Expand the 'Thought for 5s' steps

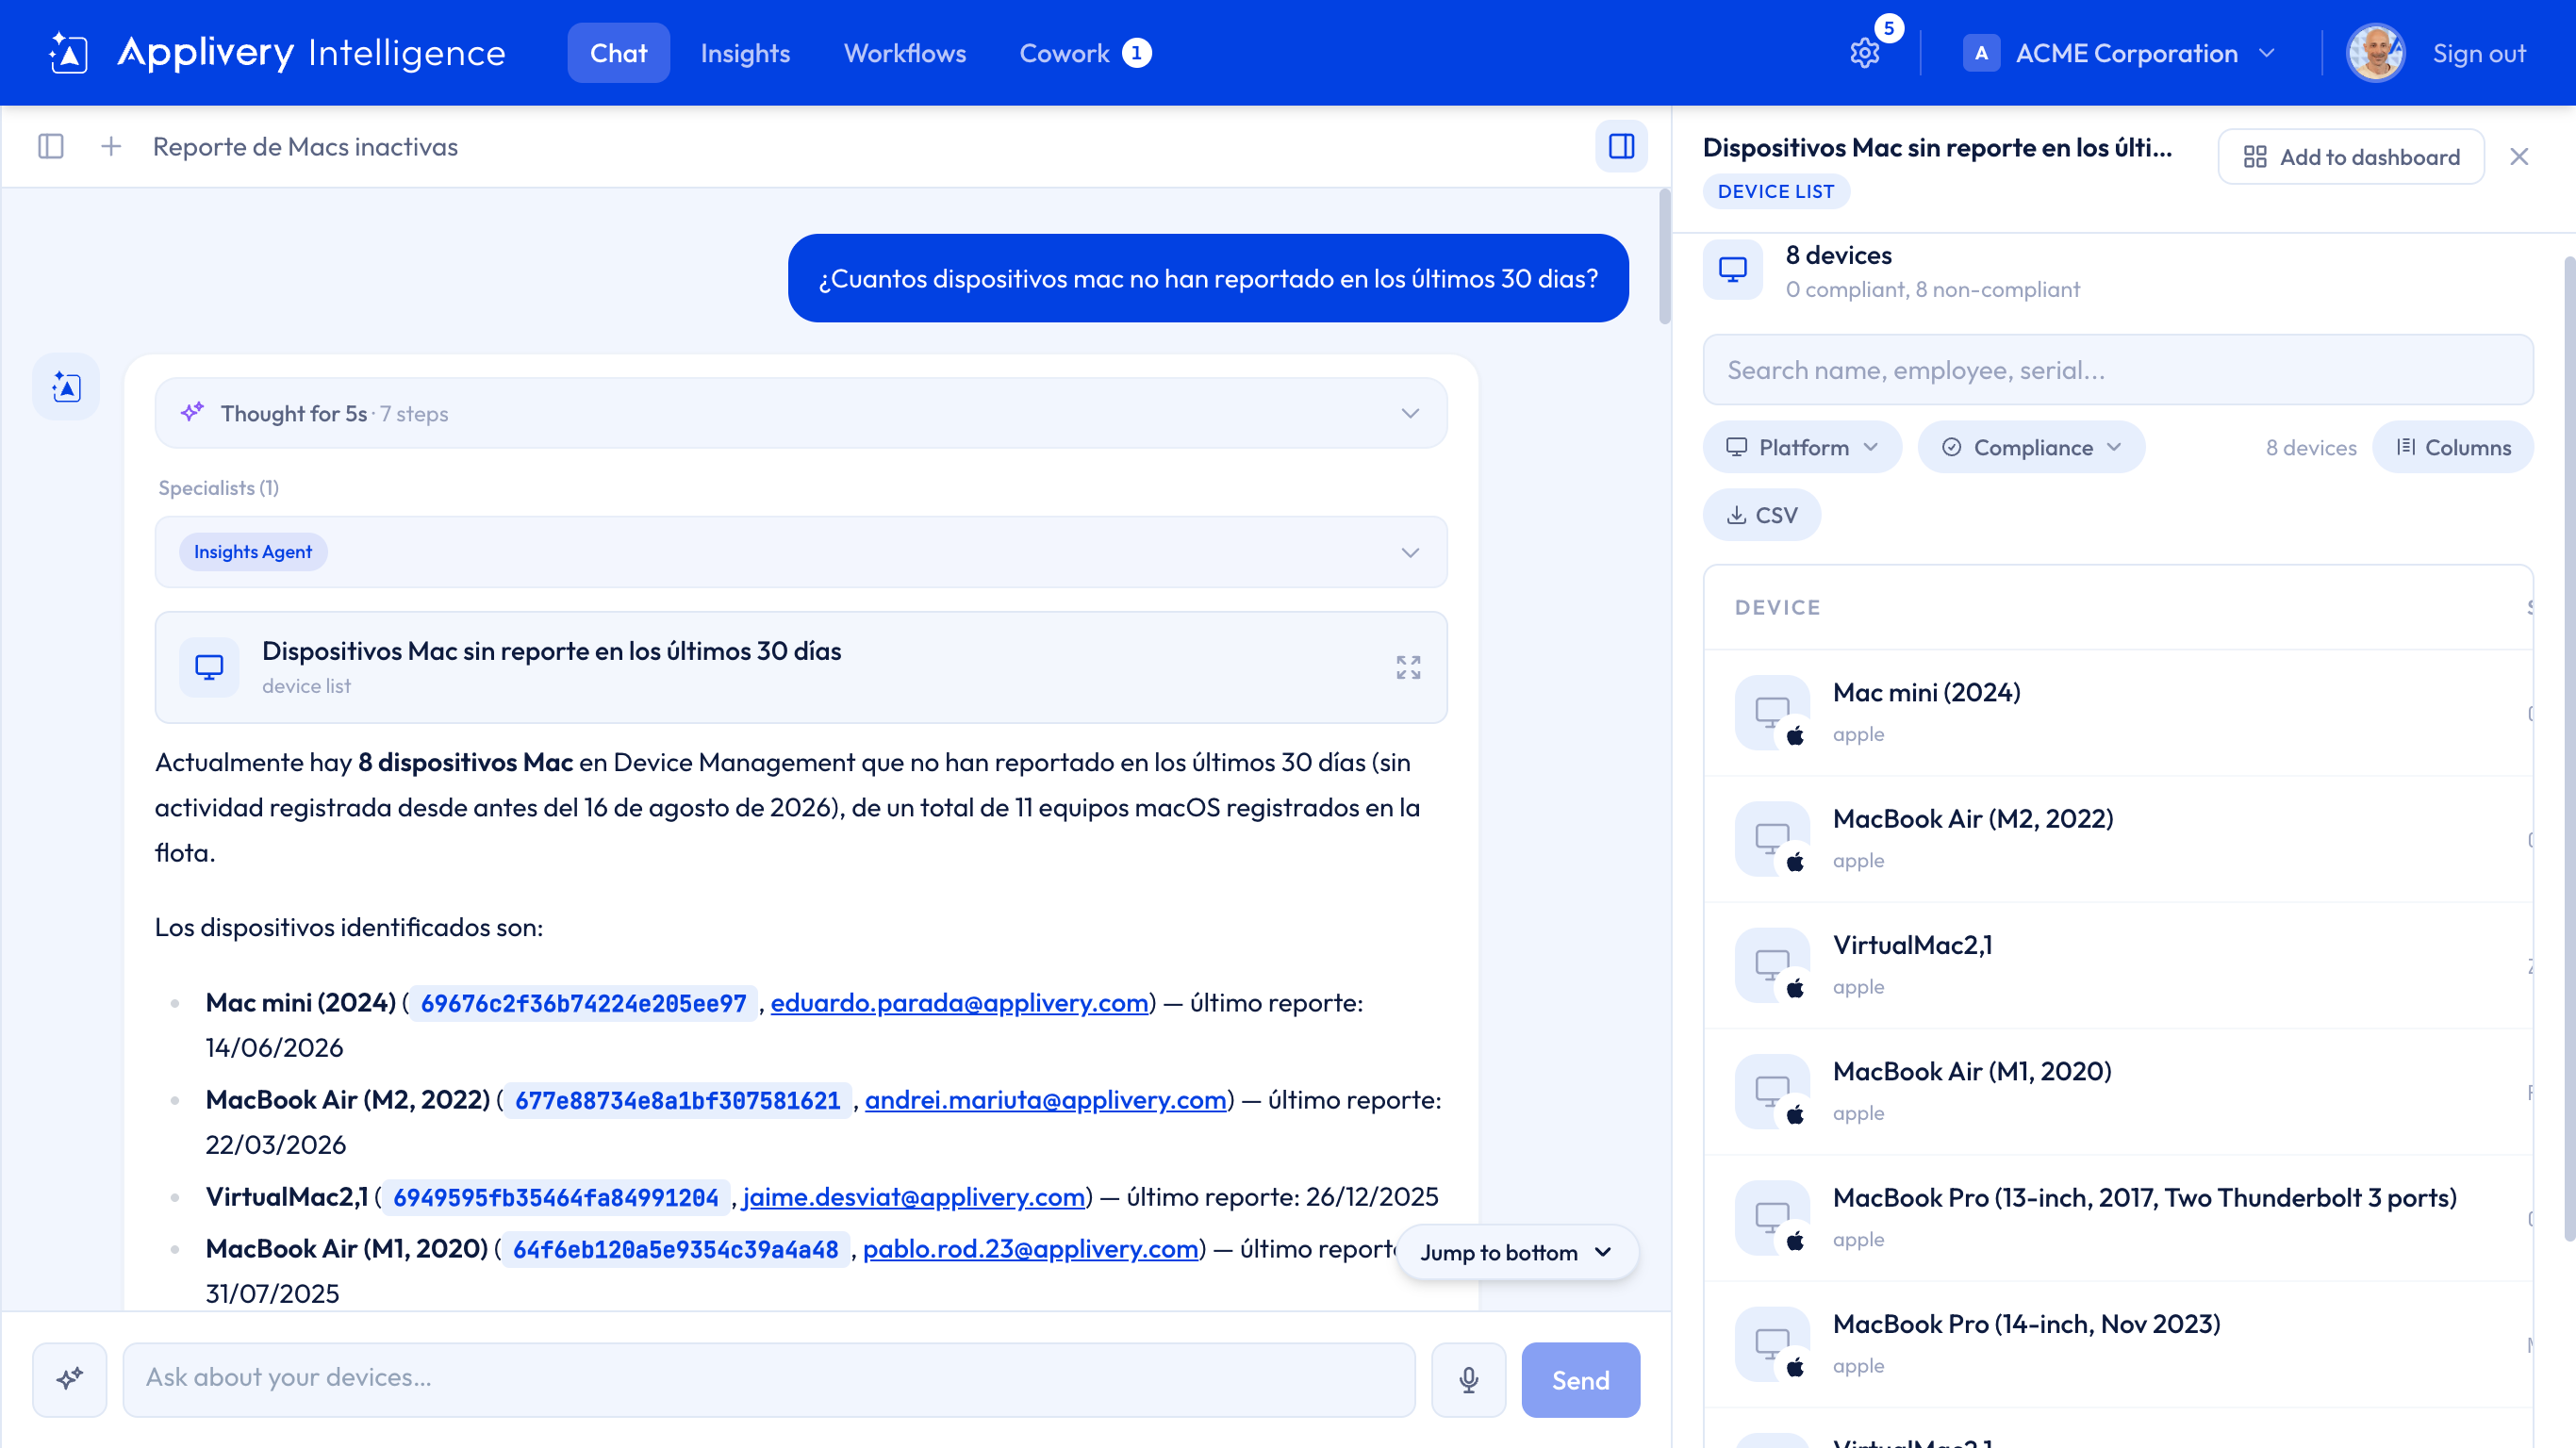pos(800,413)
